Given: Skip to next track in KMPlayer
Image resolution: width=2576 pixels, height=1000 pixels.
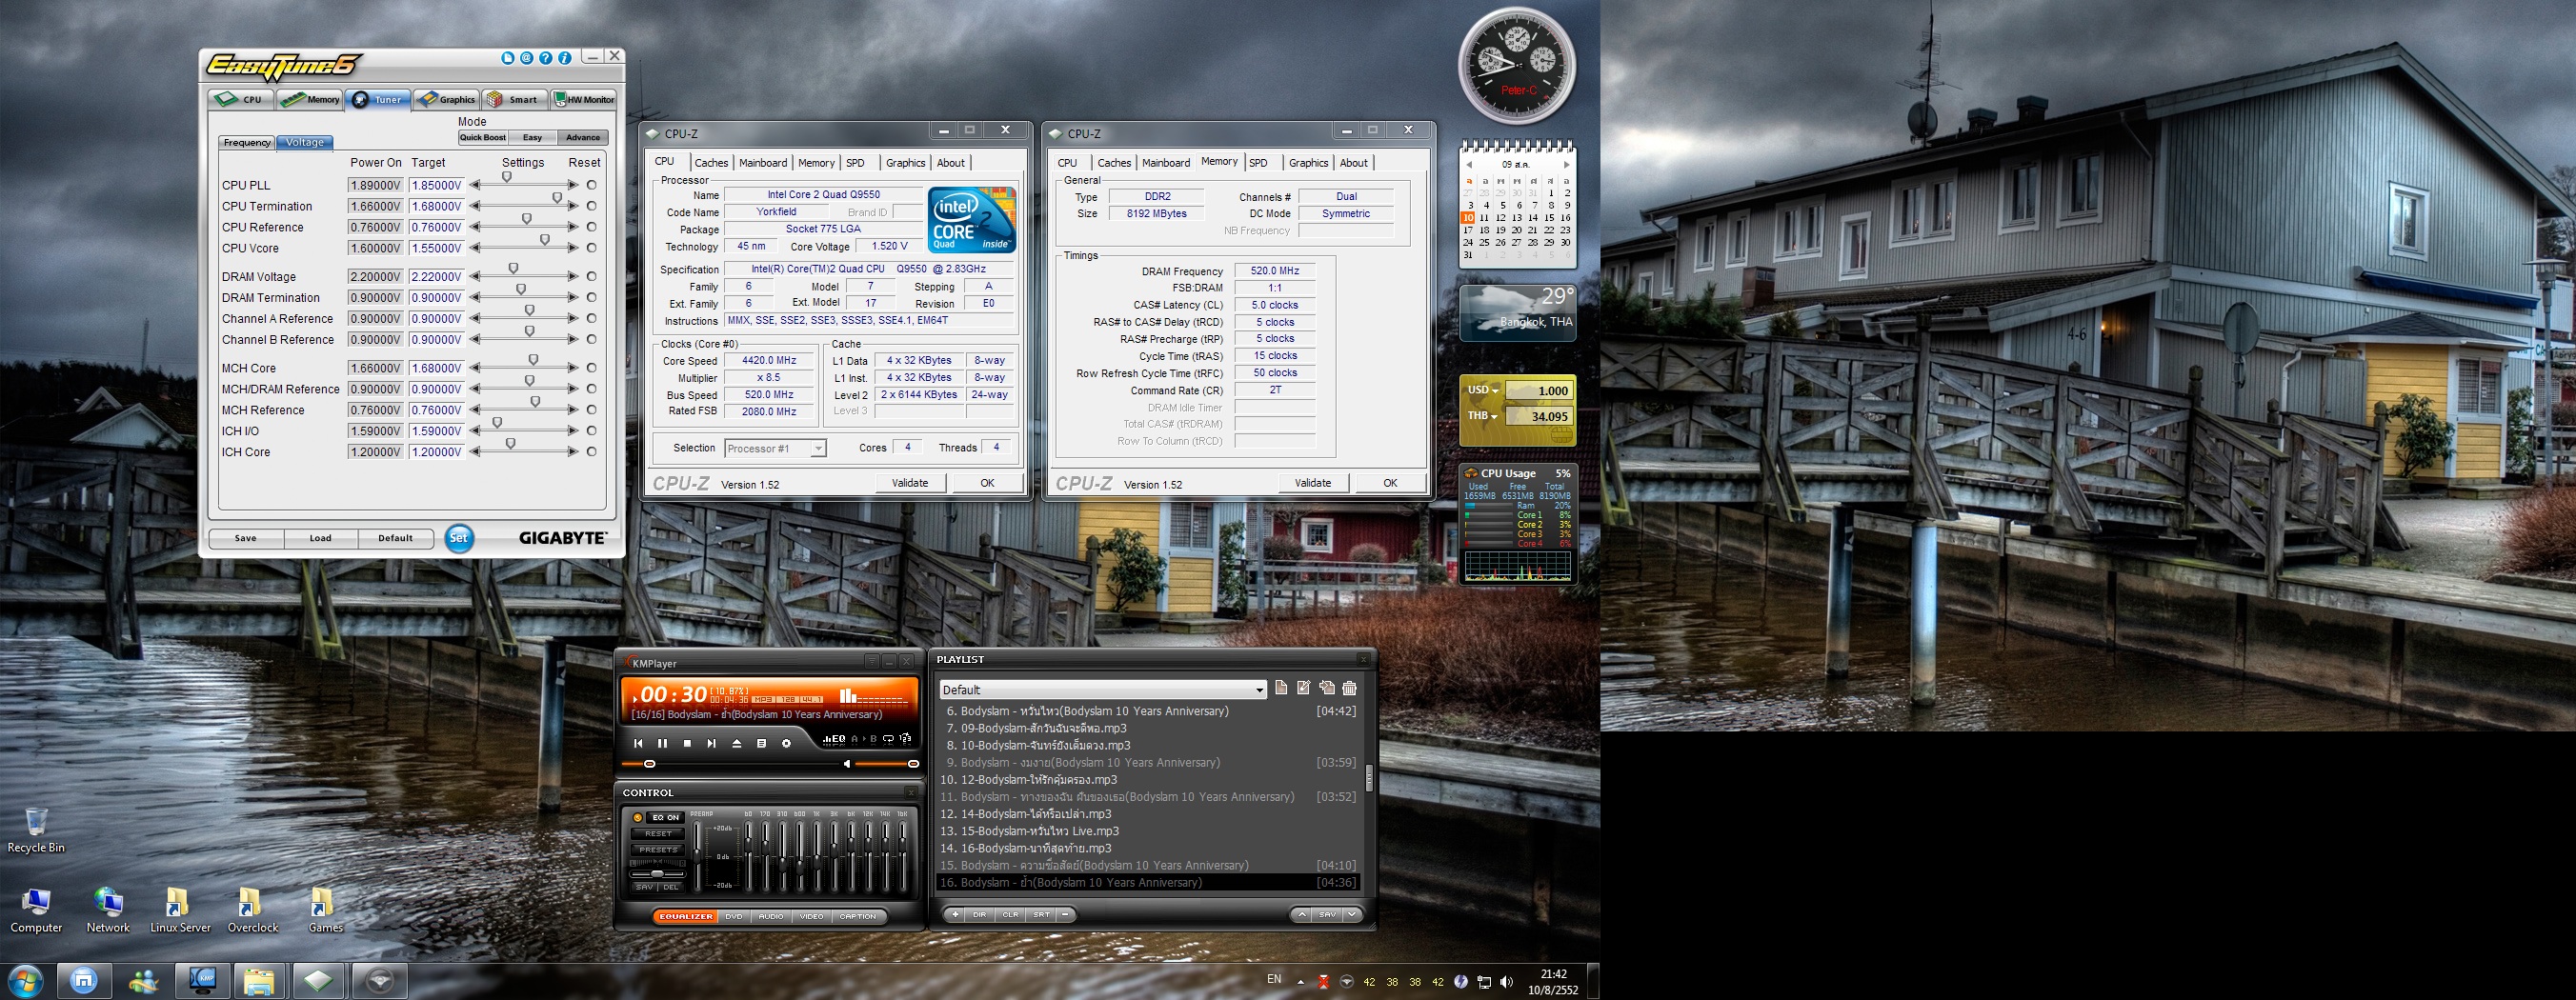Looking at the screenshot, I should [x=711, y=743].
